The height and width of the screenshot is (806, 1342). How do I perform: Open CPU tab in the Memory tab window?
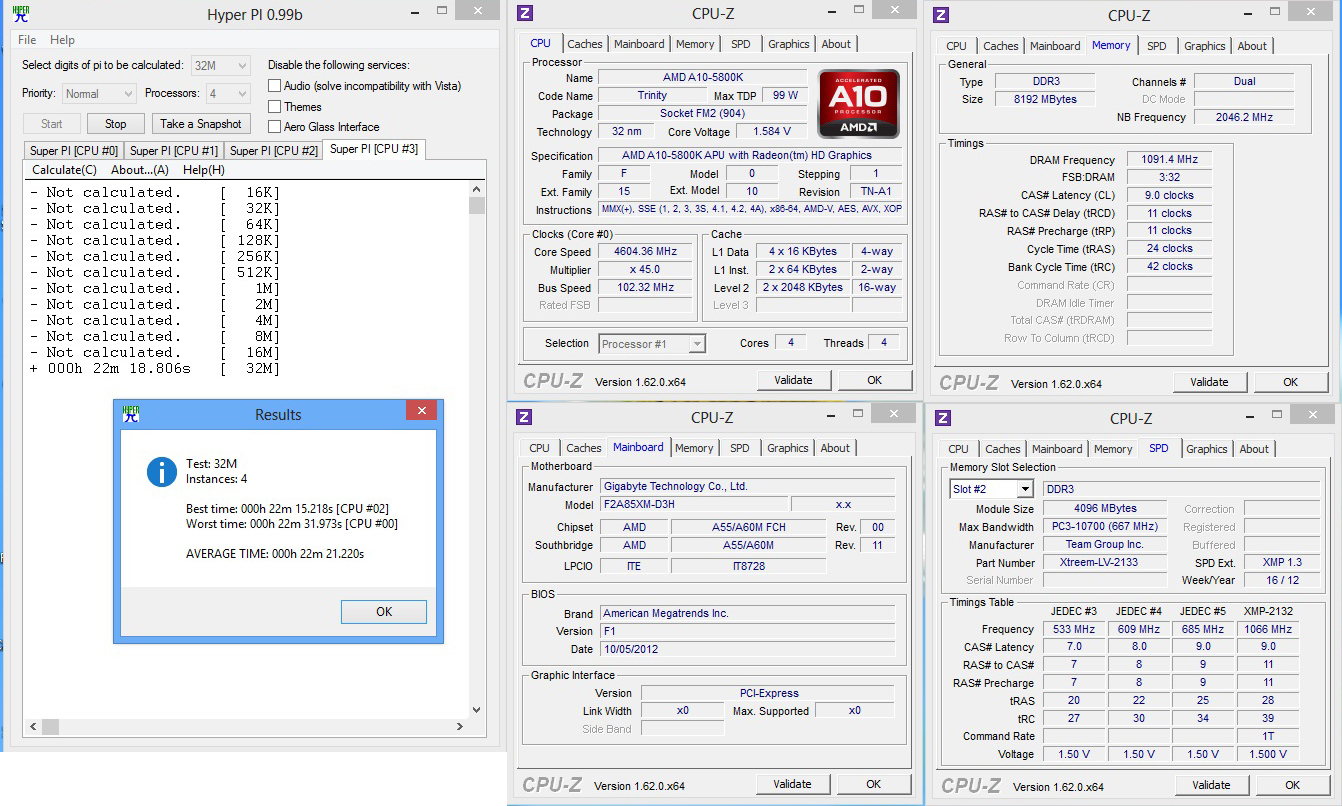[957, 46]
